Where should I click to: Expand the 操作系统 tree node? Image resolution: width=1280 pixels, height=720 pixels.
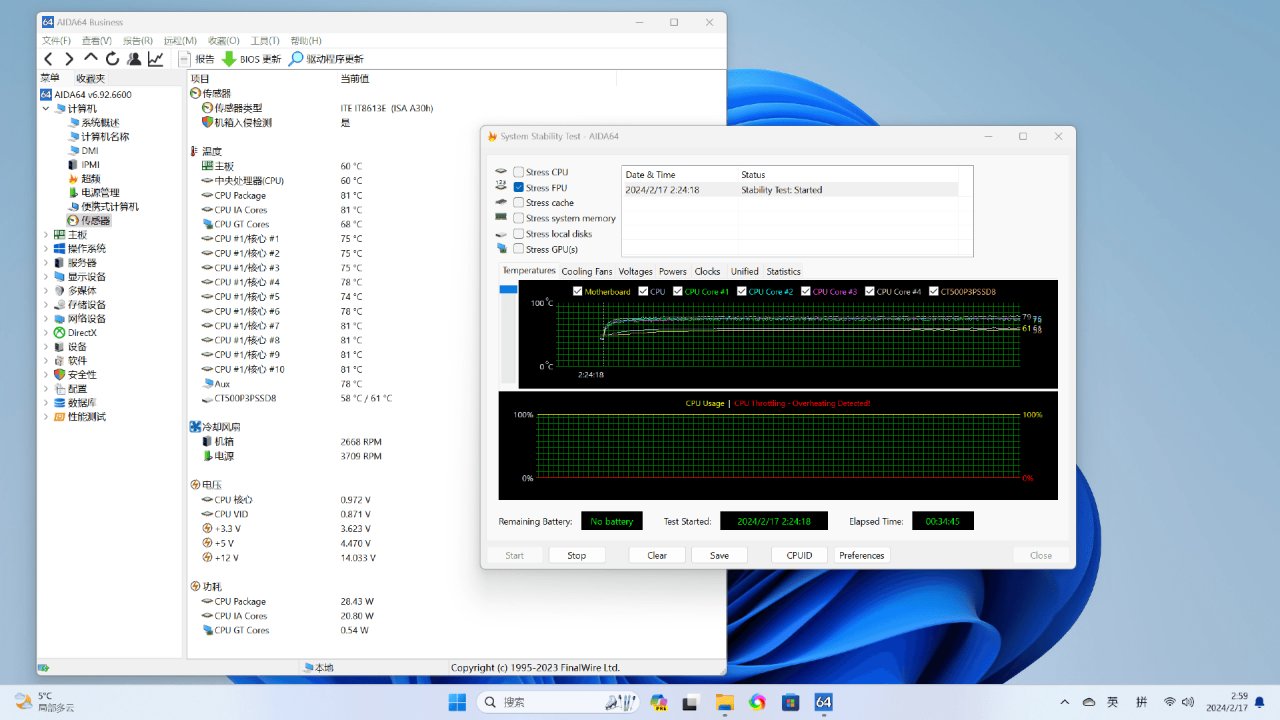(46, 248)
